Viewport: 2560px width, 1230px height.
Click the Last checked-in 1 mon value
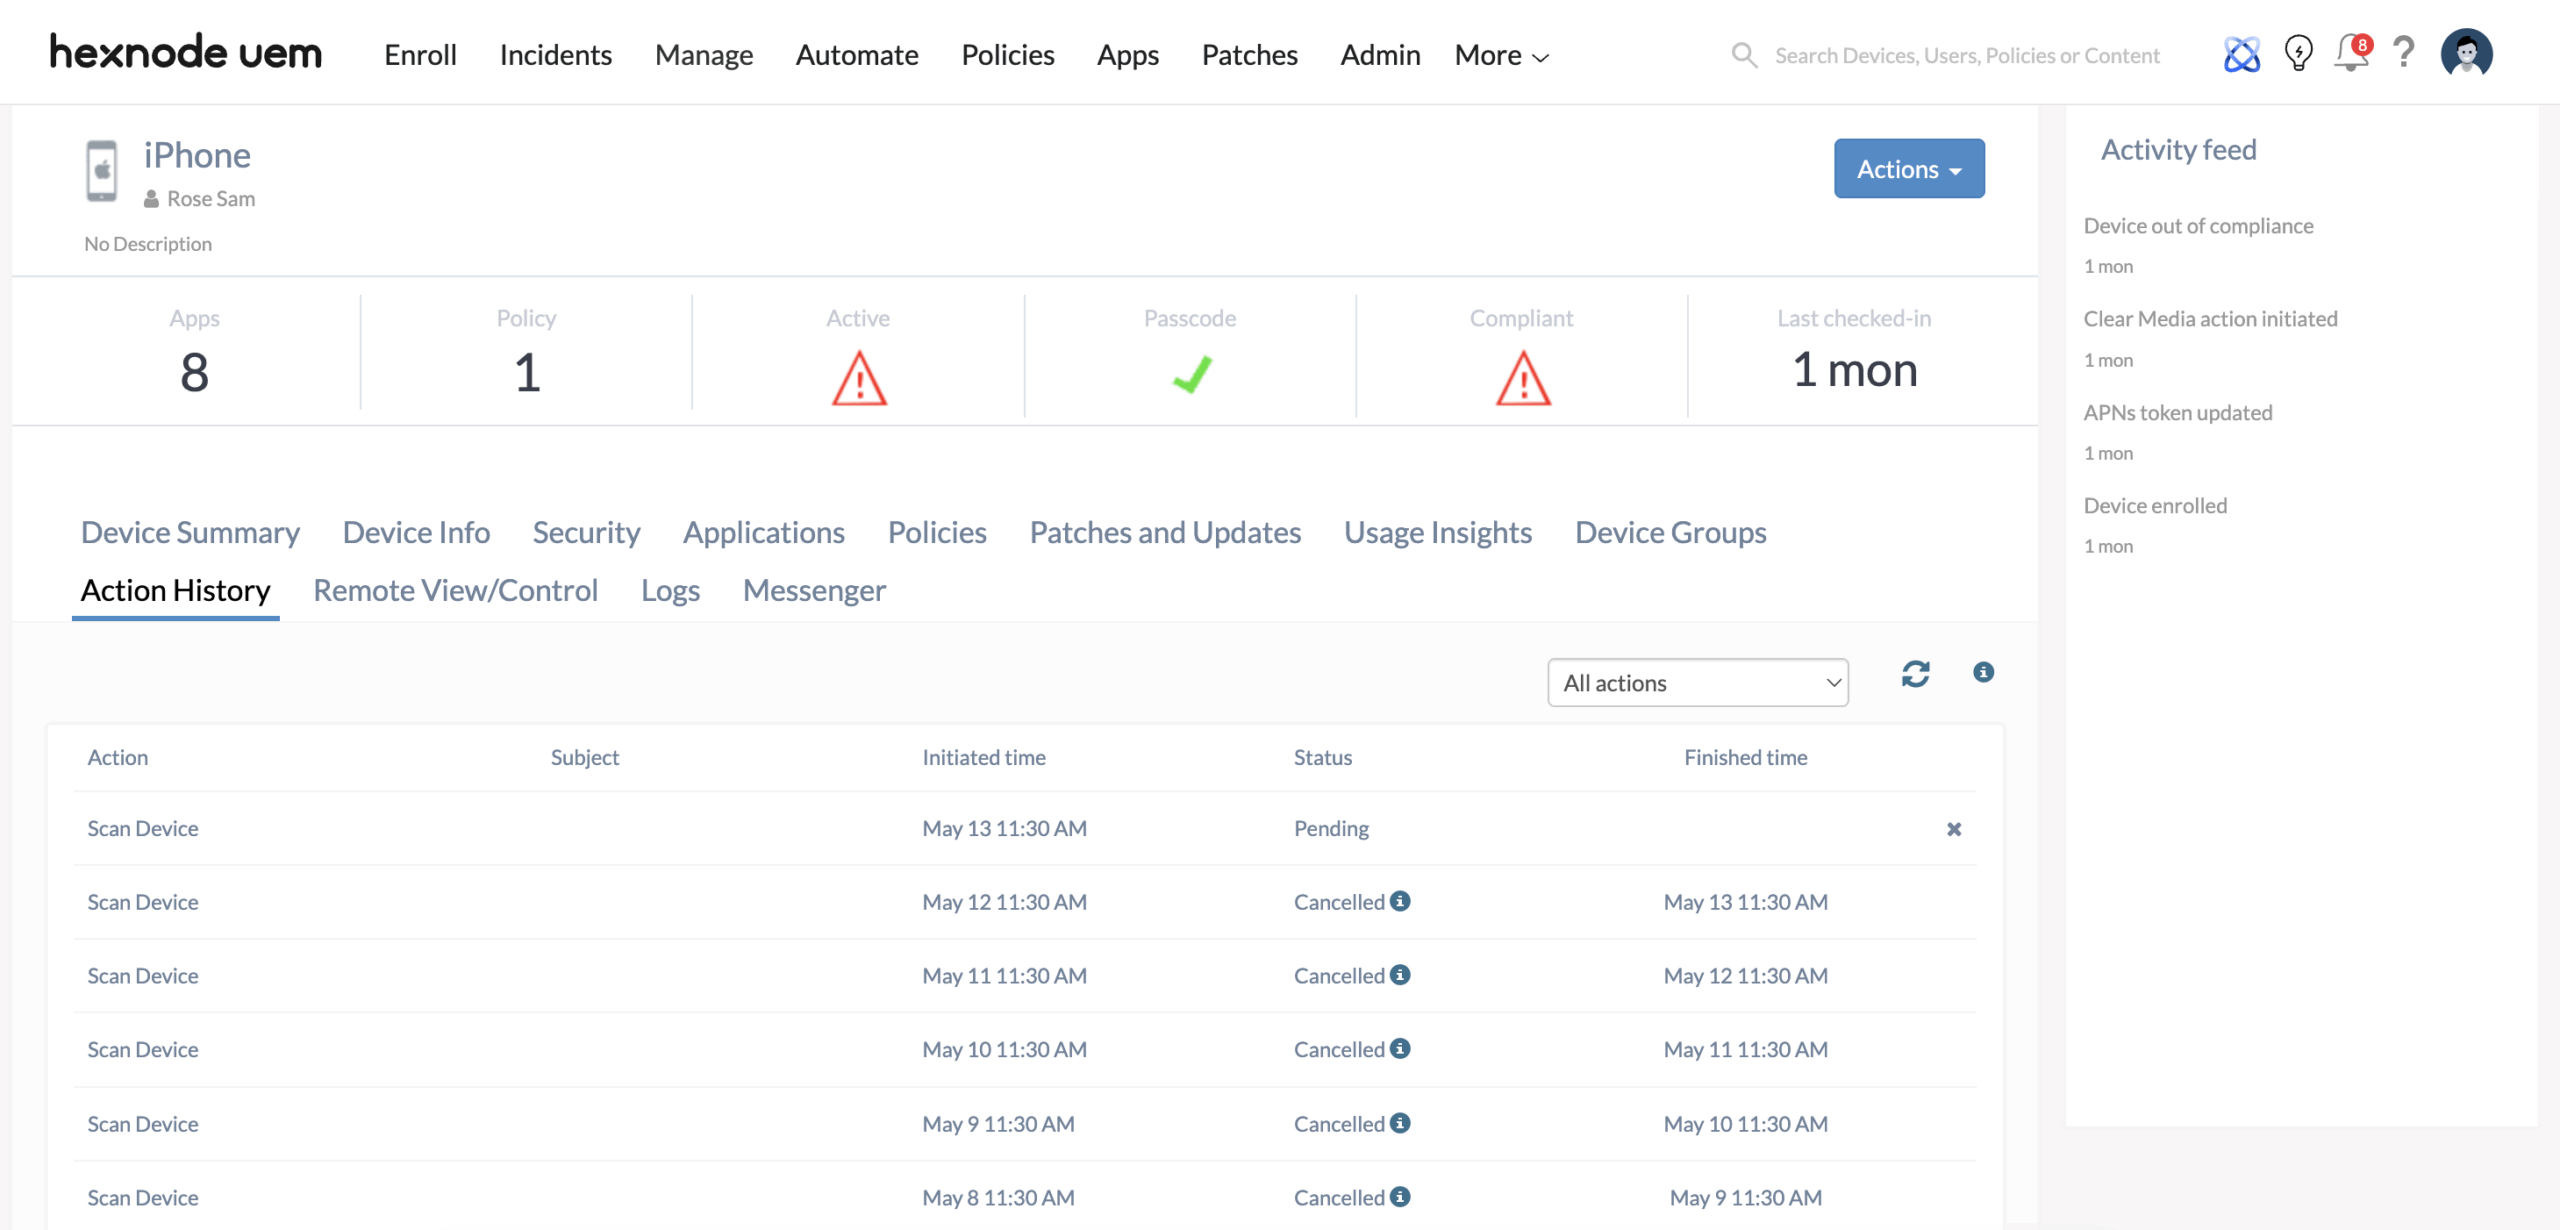click(1854, 370)
